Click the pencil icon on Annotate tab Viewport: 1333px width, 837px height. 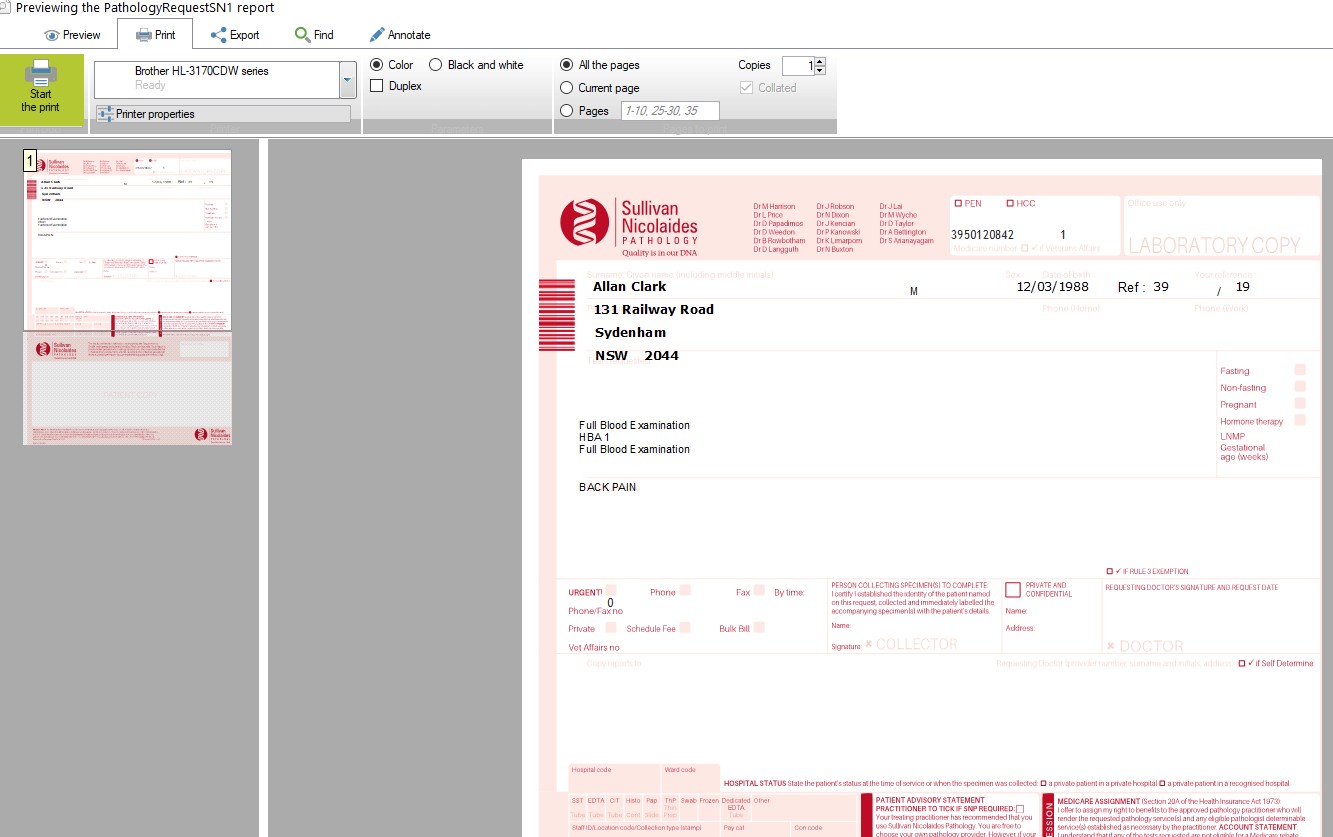pos(377,35)
